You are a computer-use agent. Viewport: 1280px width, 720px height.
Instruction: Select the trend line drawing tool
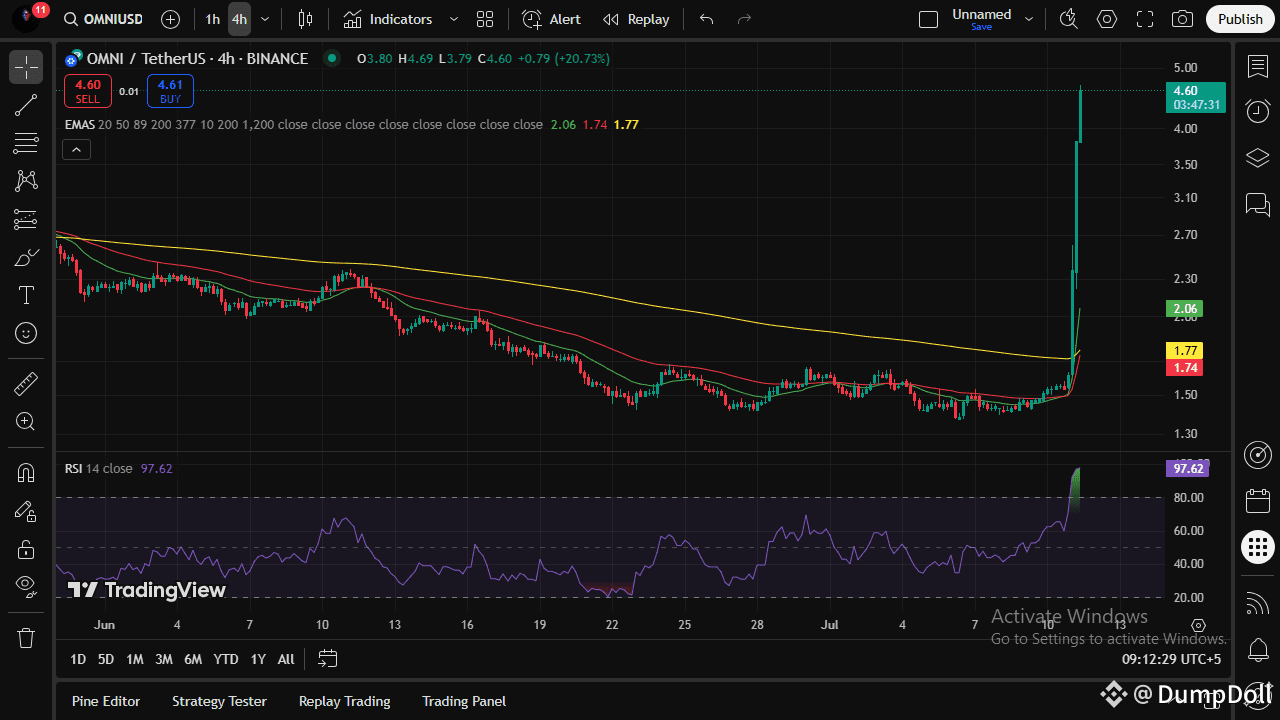tap(26, 105)
